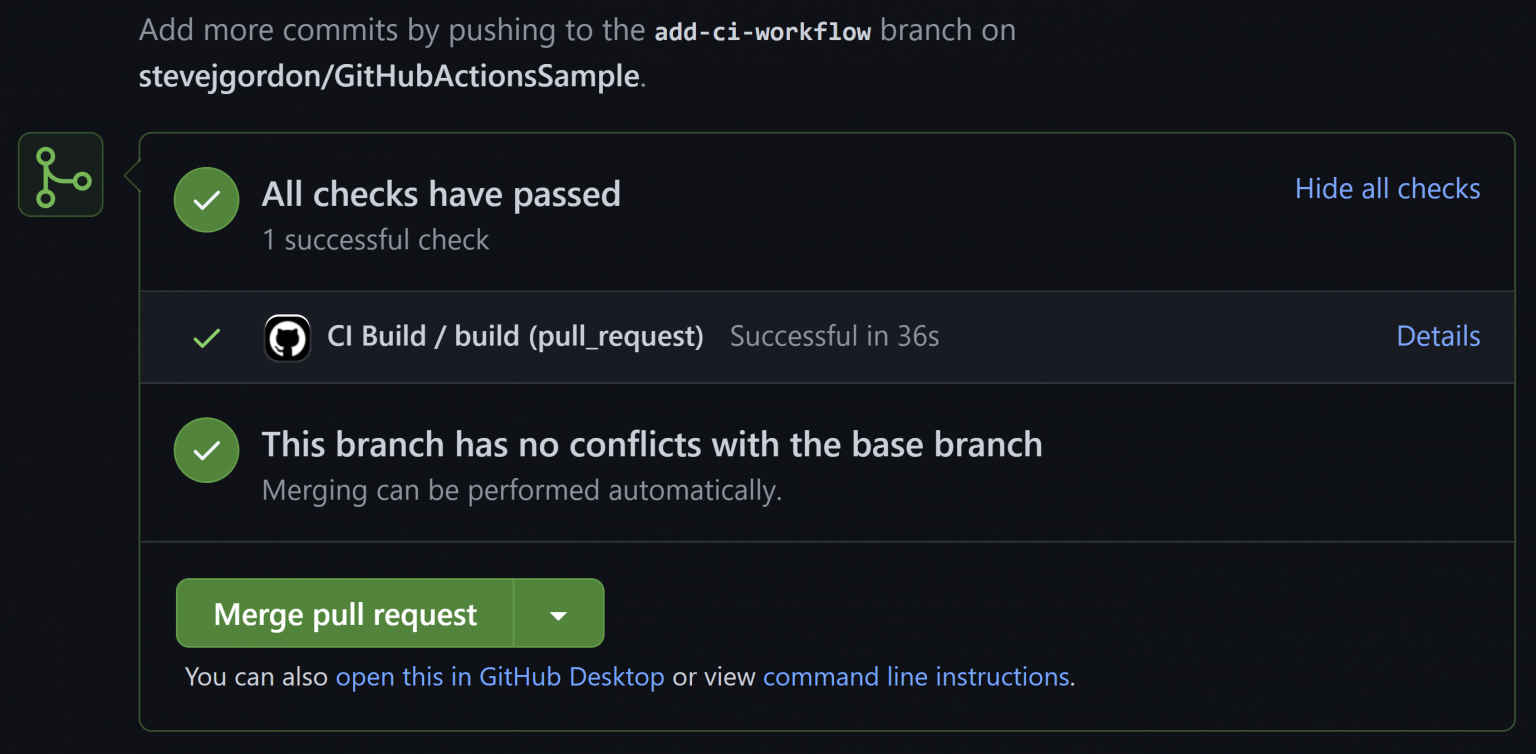Open Details for the CI Build check
The image size is (1536, 754).
click(x=1437, y=337)
